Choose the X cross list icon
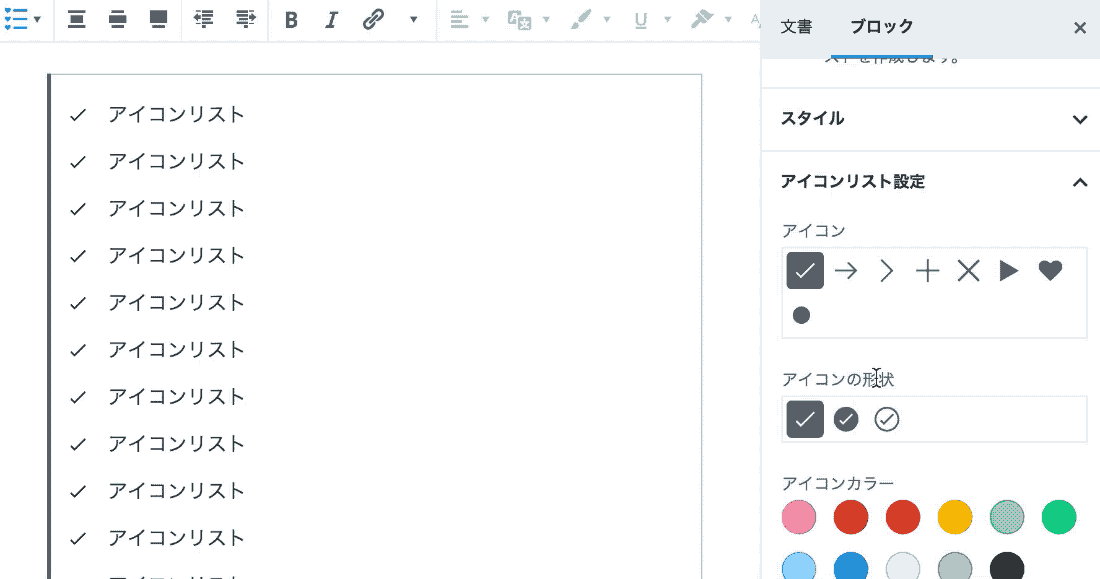The width and height of the screenshot is (1100, 579). [x=968, y=270]
